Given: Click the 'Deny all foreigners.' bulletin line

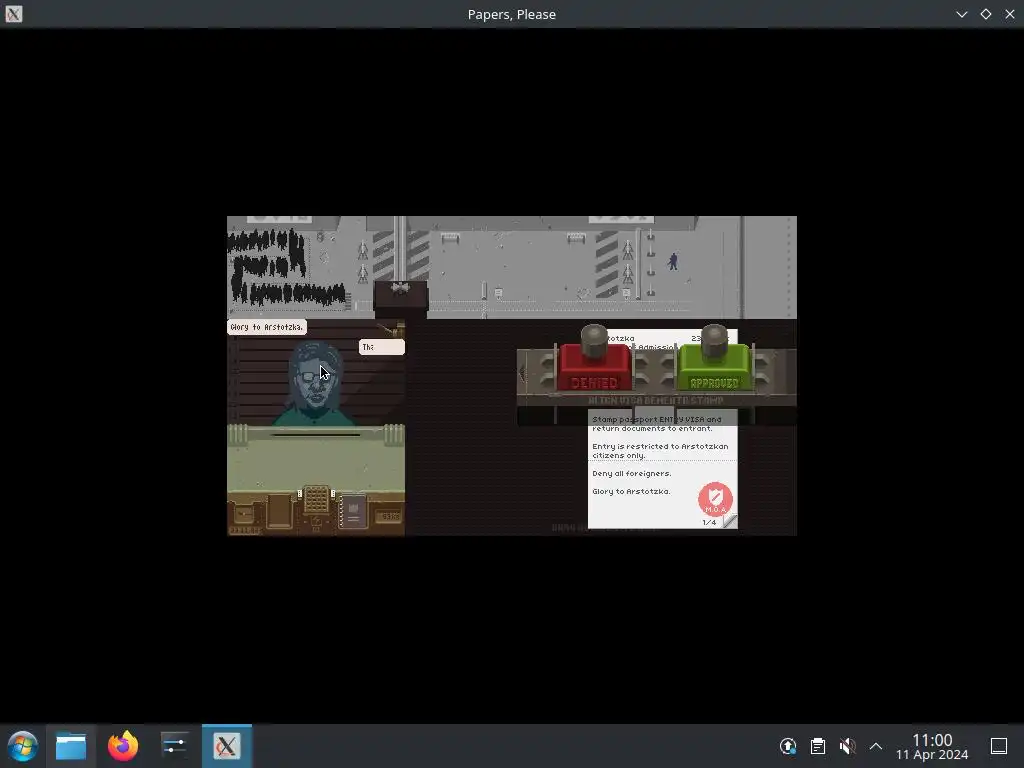Looking at the screenshot, I should 632,473.
